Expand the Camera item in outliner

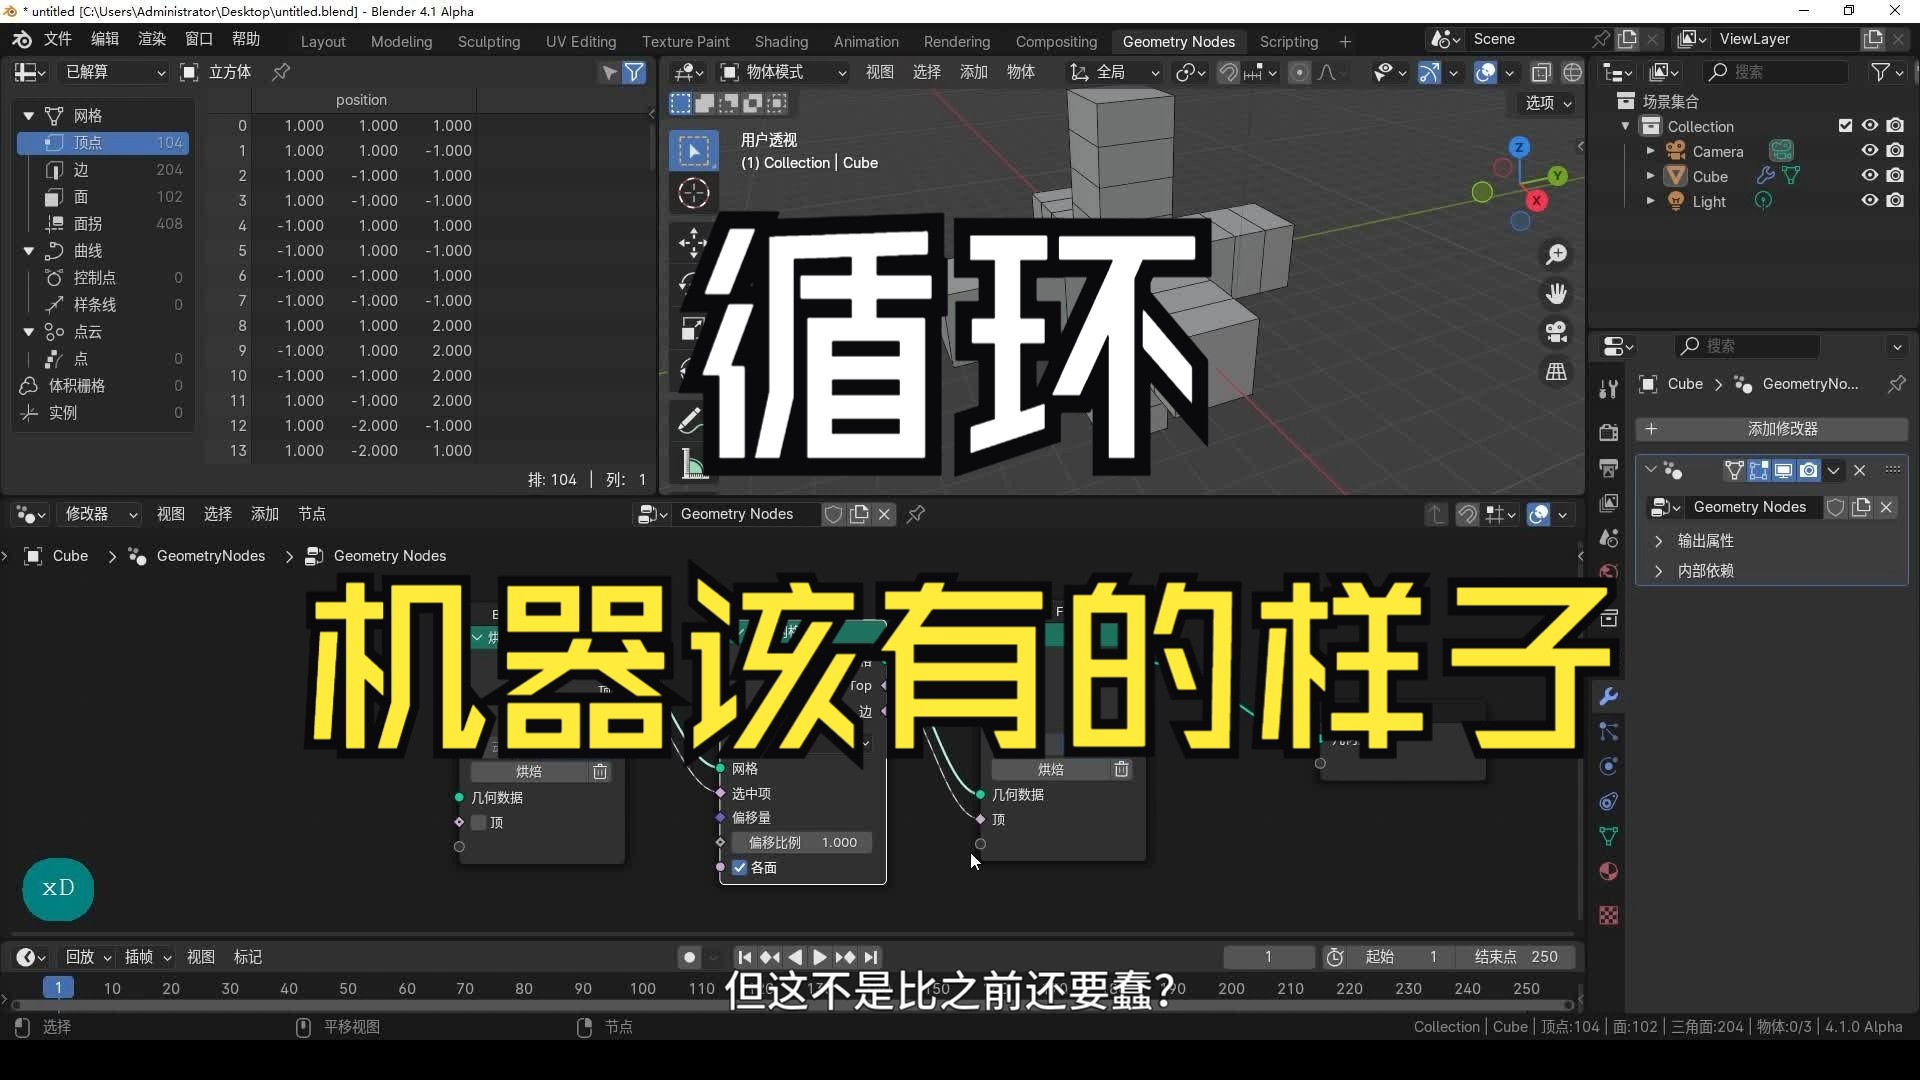[1650, 151]
